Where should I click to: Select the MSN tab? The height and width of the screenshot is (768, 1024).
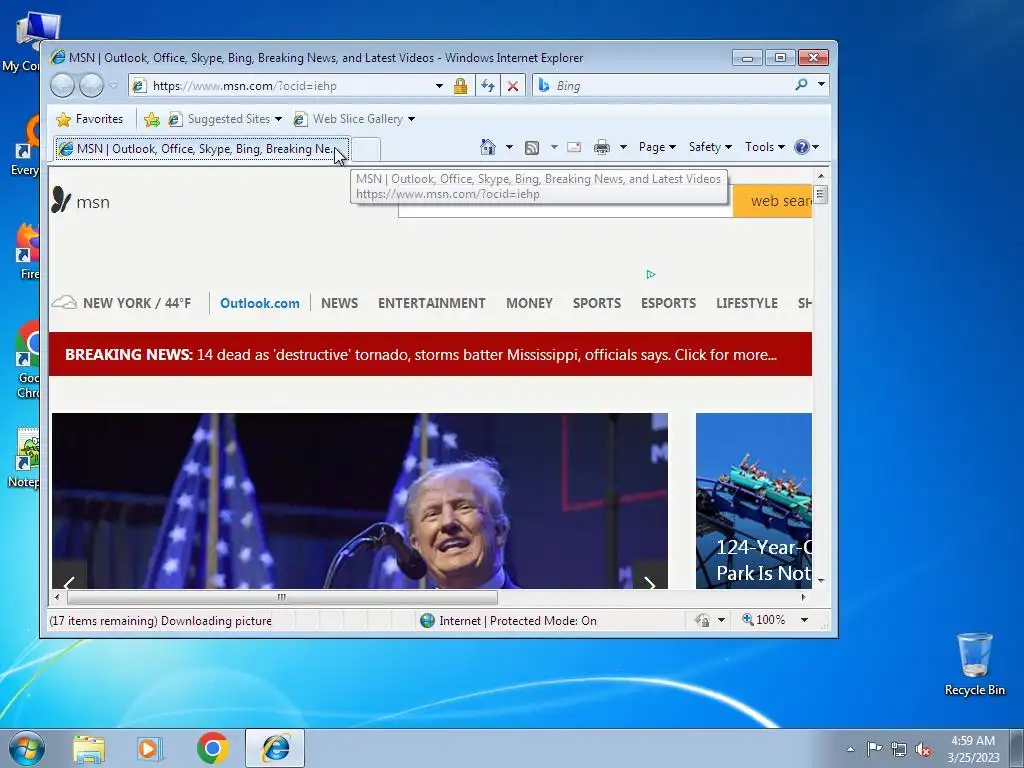[202, 149]
